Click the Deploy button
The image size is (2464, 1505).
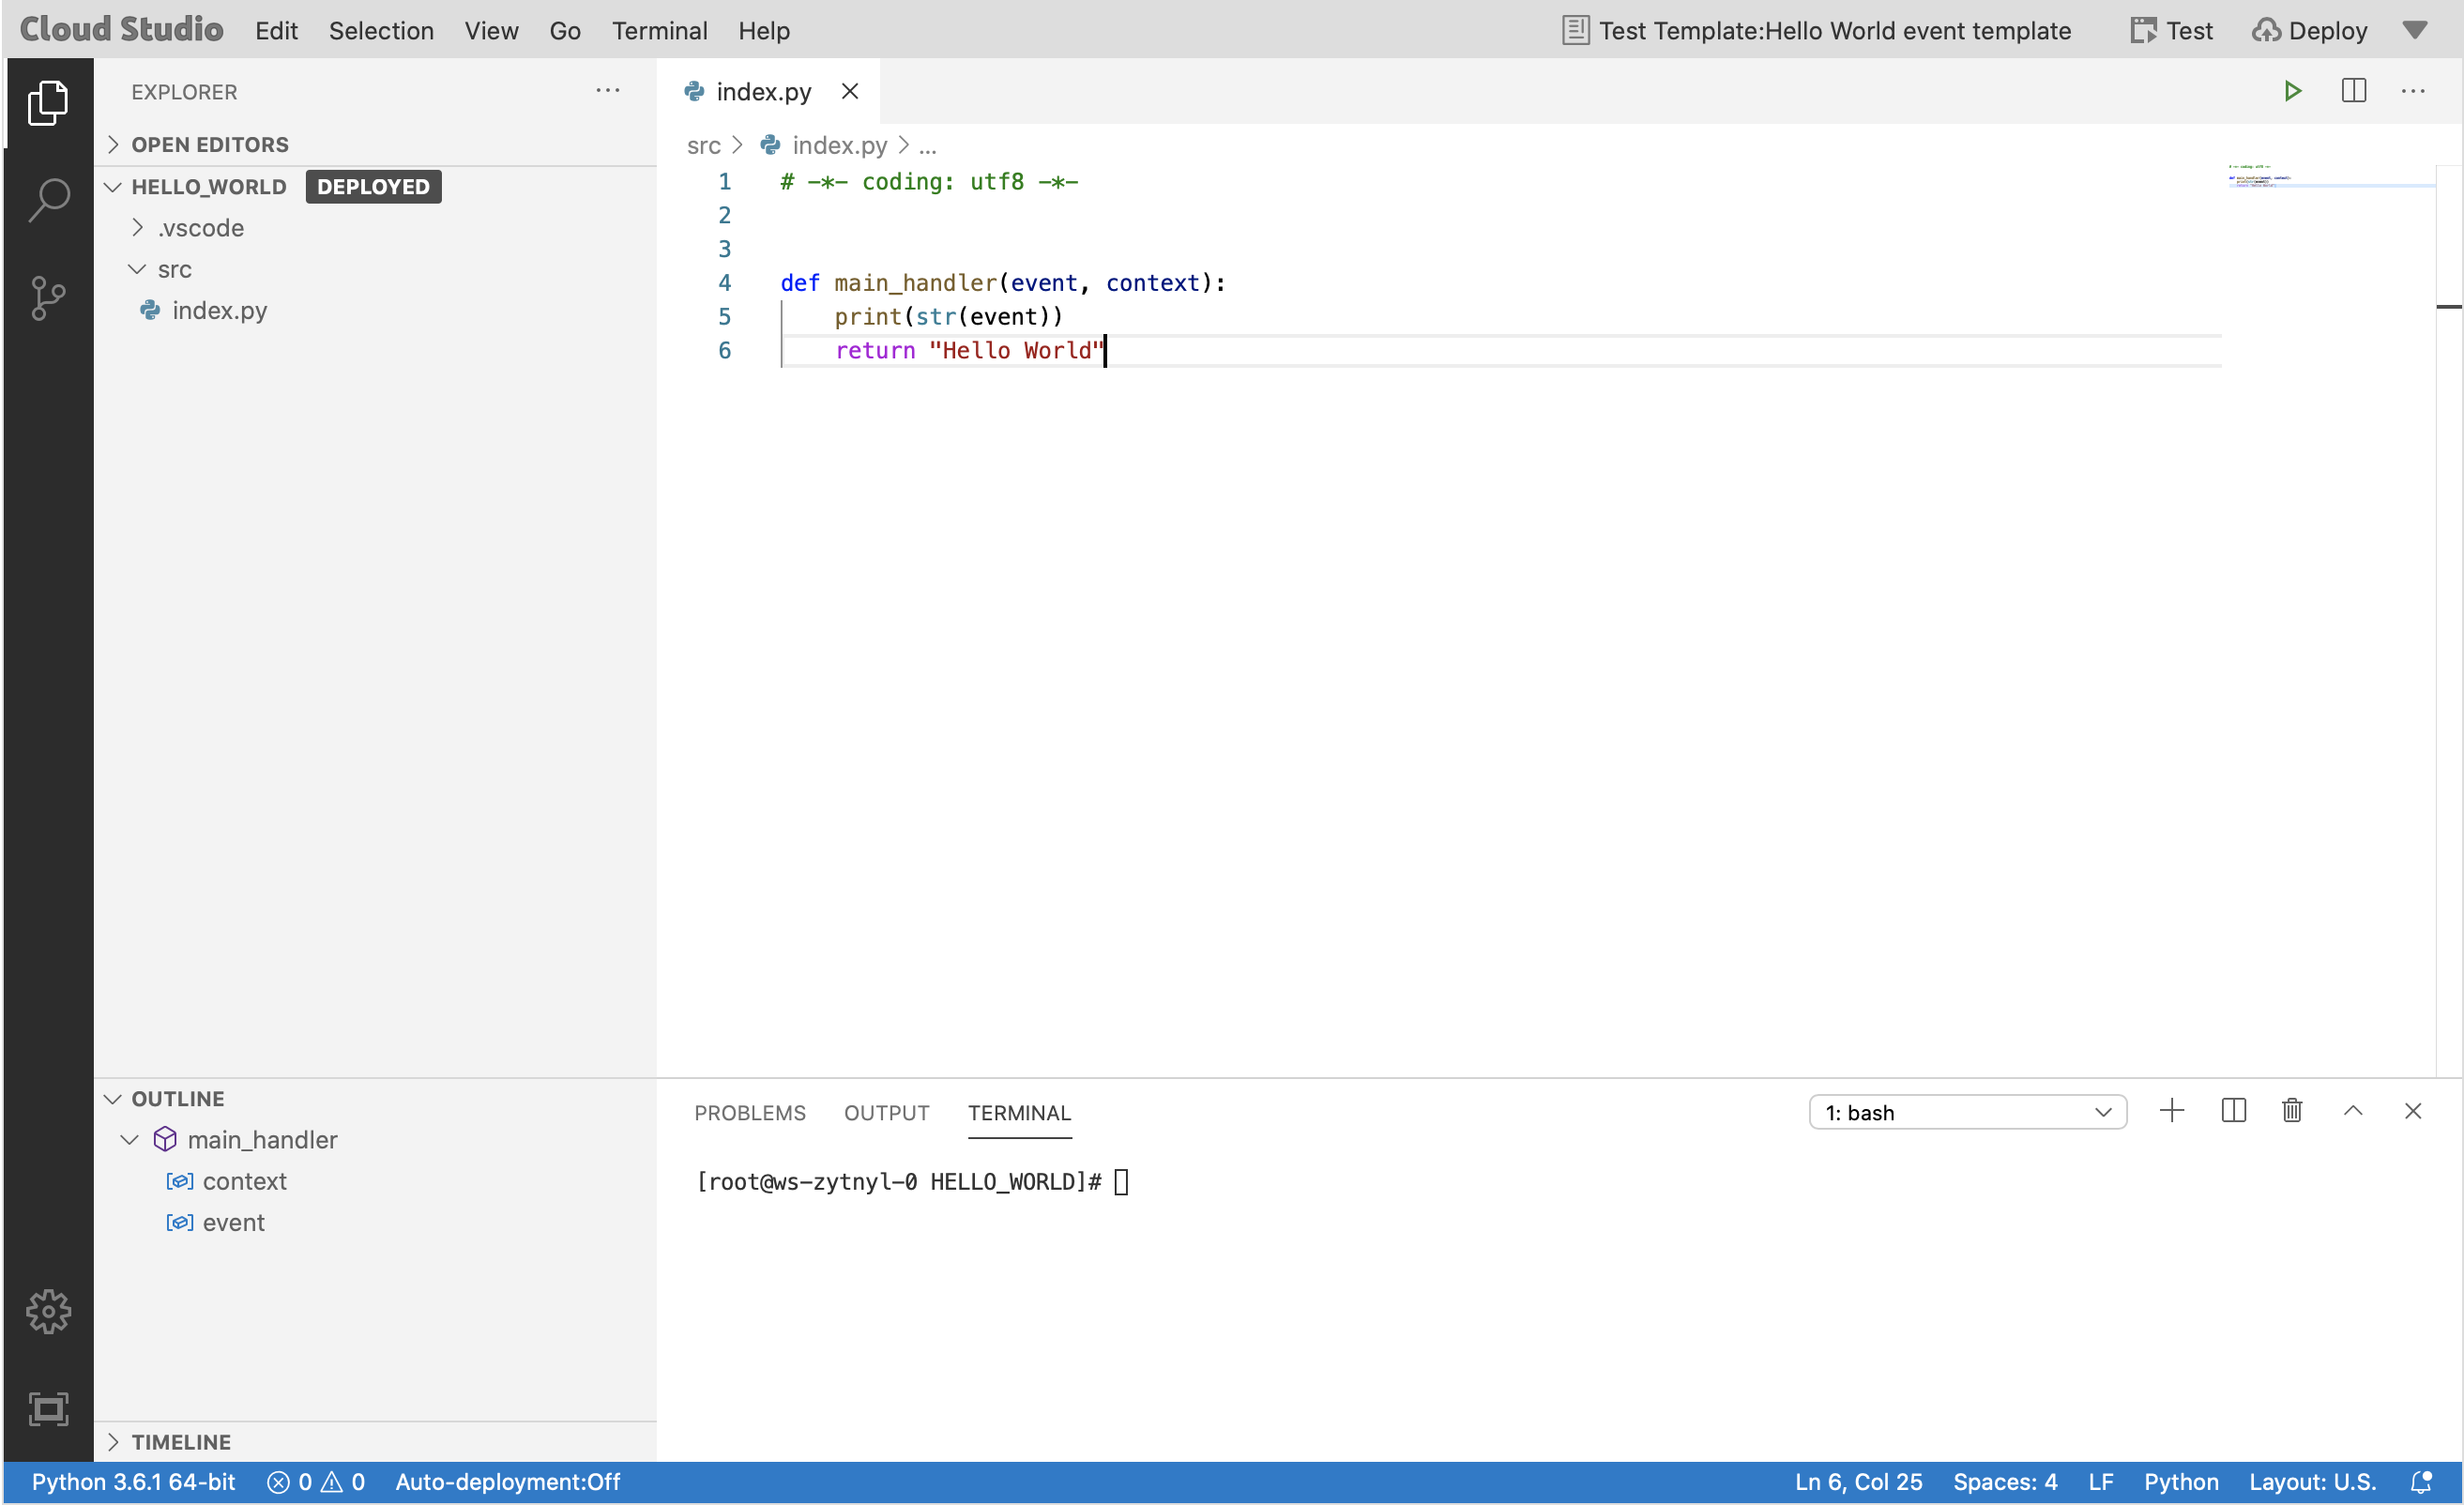coord(2309,31)
